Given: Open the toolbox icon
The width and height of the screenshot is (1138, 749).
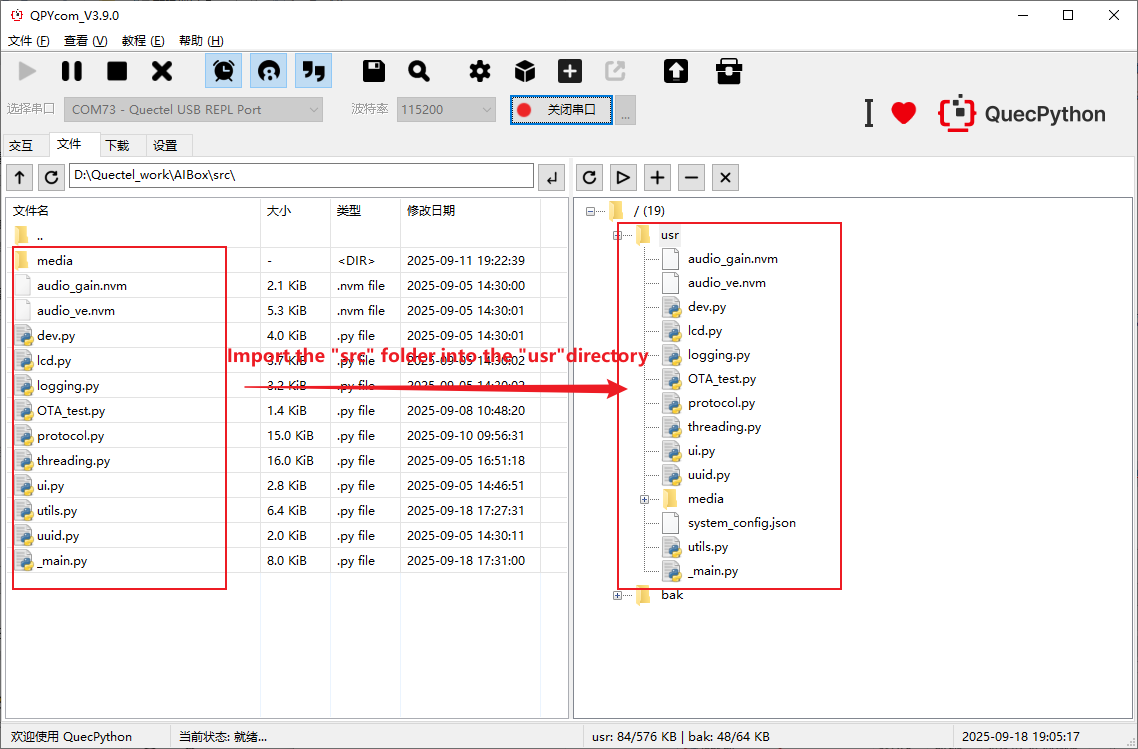Looking at the screenshot, I should pos(729,71).
